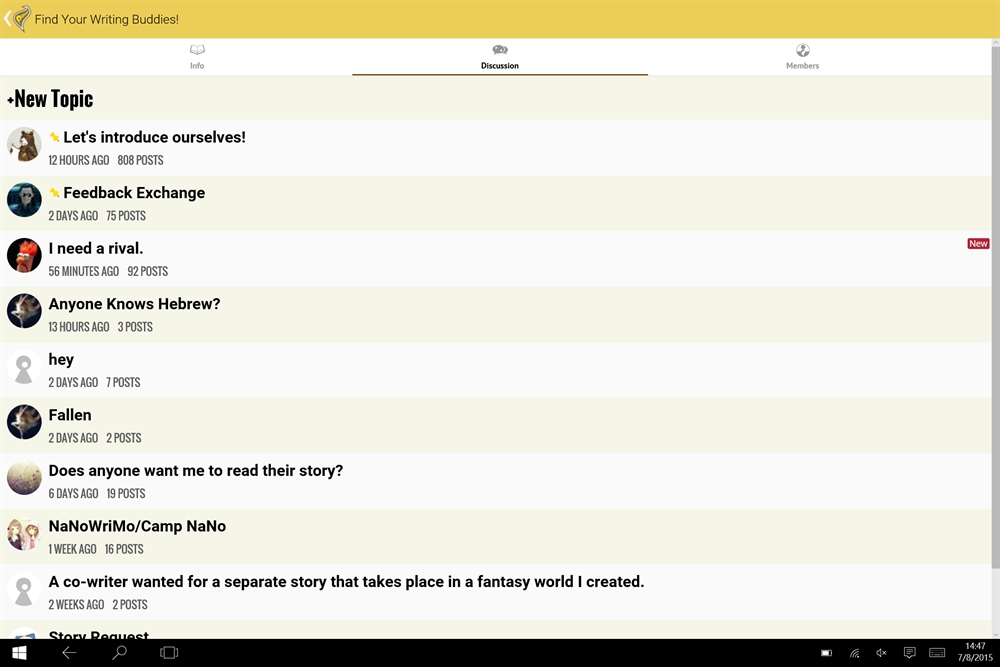Open Task View in the taskbar
The height and width of the screenshot is (667, 1000).
click(x=169, y=653)
